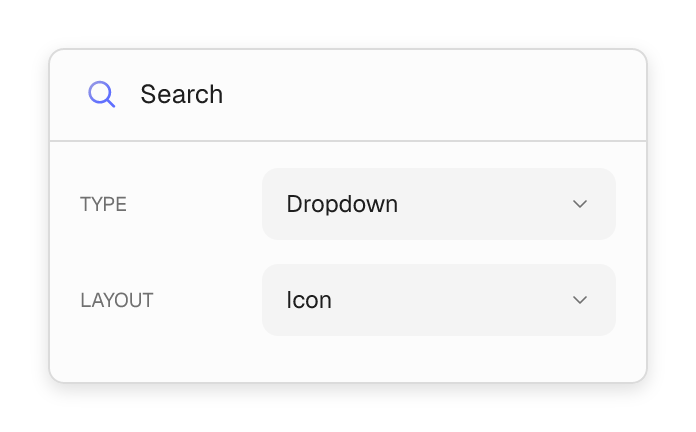Expand the Layout options list

point(439,300)
